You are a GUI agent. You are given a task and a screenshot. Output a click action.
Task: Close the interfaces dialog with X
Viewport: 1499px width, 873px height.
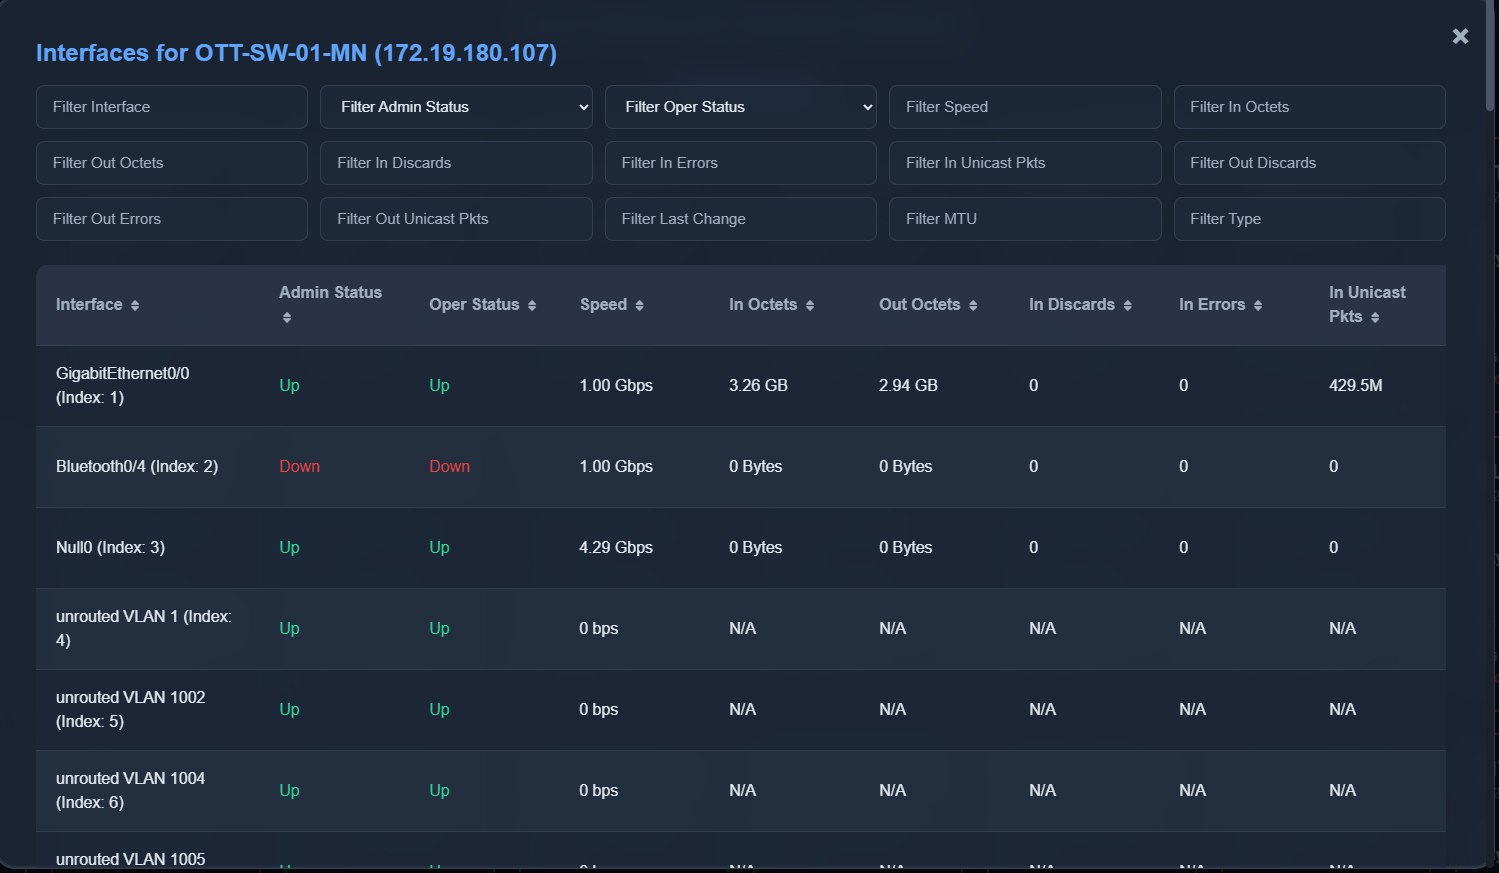[x=1460, y=37]
